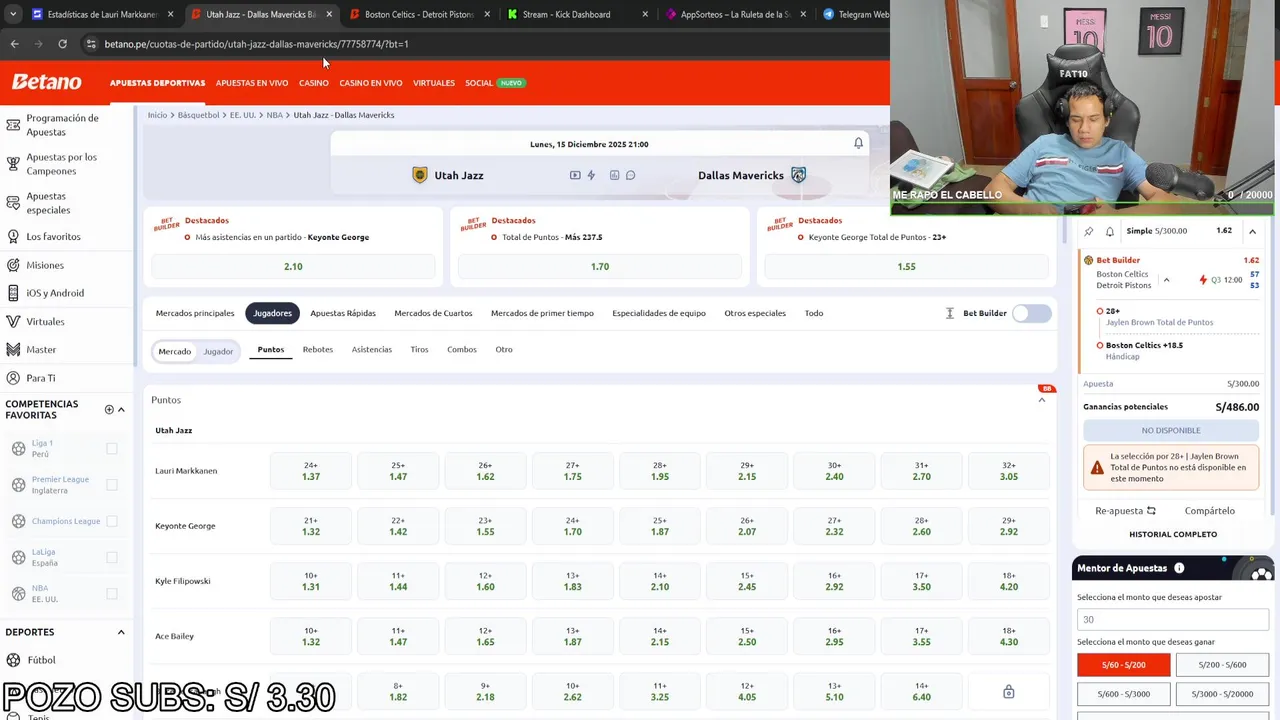Open the Apuestas Deportivas menu

157,83
